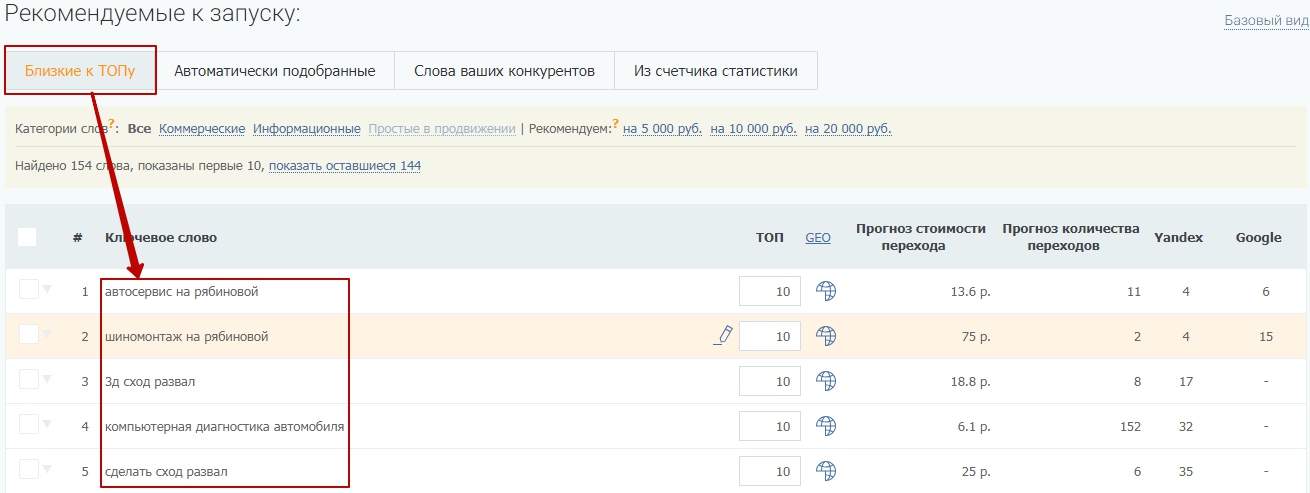The image size is (1310, 493).
Task: Expand arrow next to row 4 checkbox
Action: coord(46,425)
